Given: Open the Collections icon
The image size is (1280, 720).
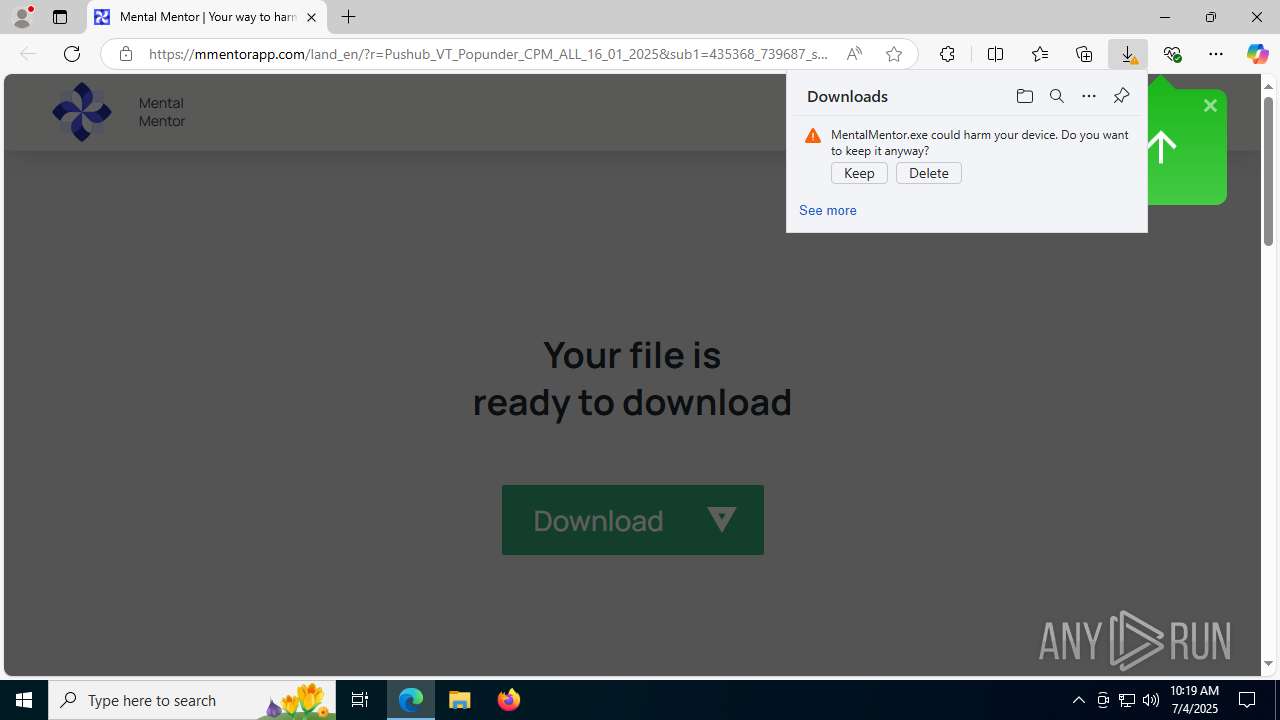Looking at the screenshot, I should tap(1084, 54).
